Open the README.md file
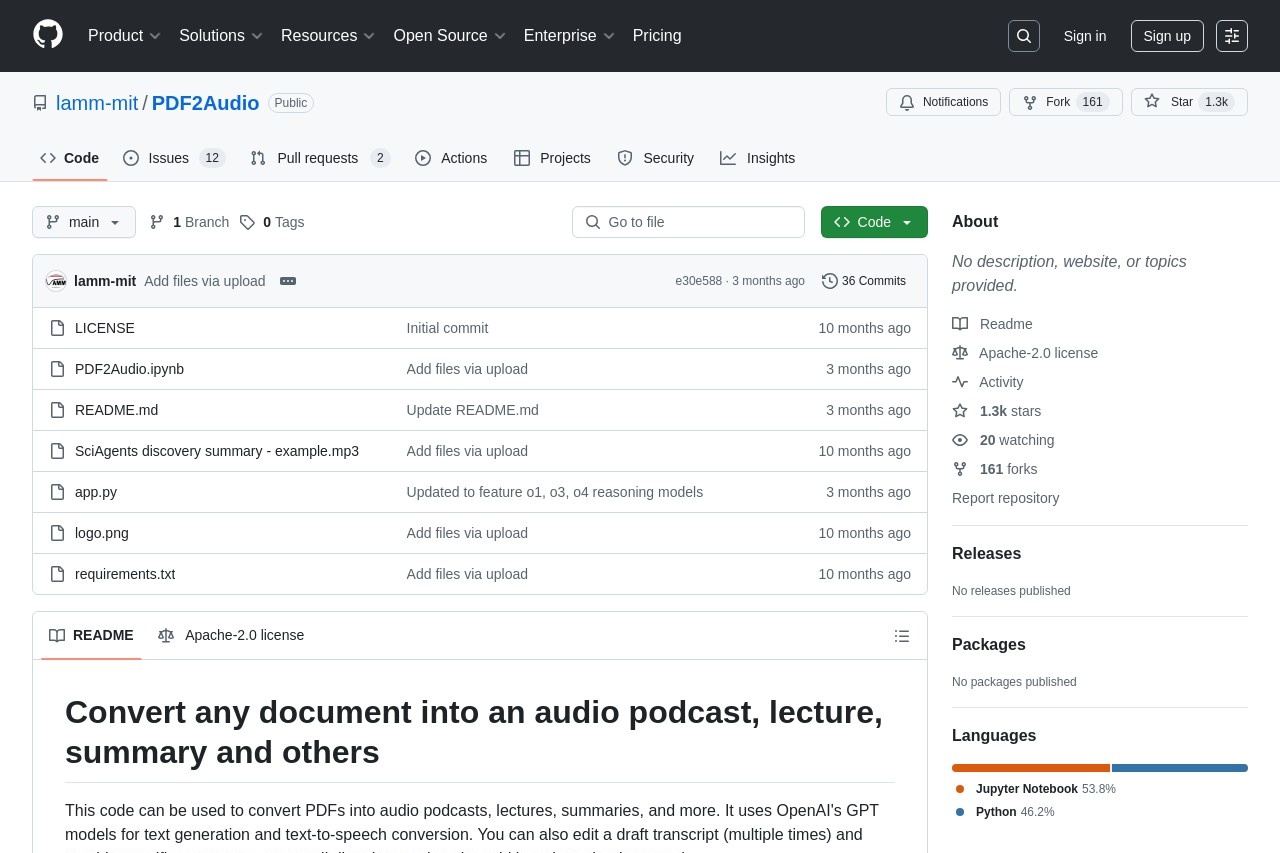Screen dimensions: 1280x853 116,410
